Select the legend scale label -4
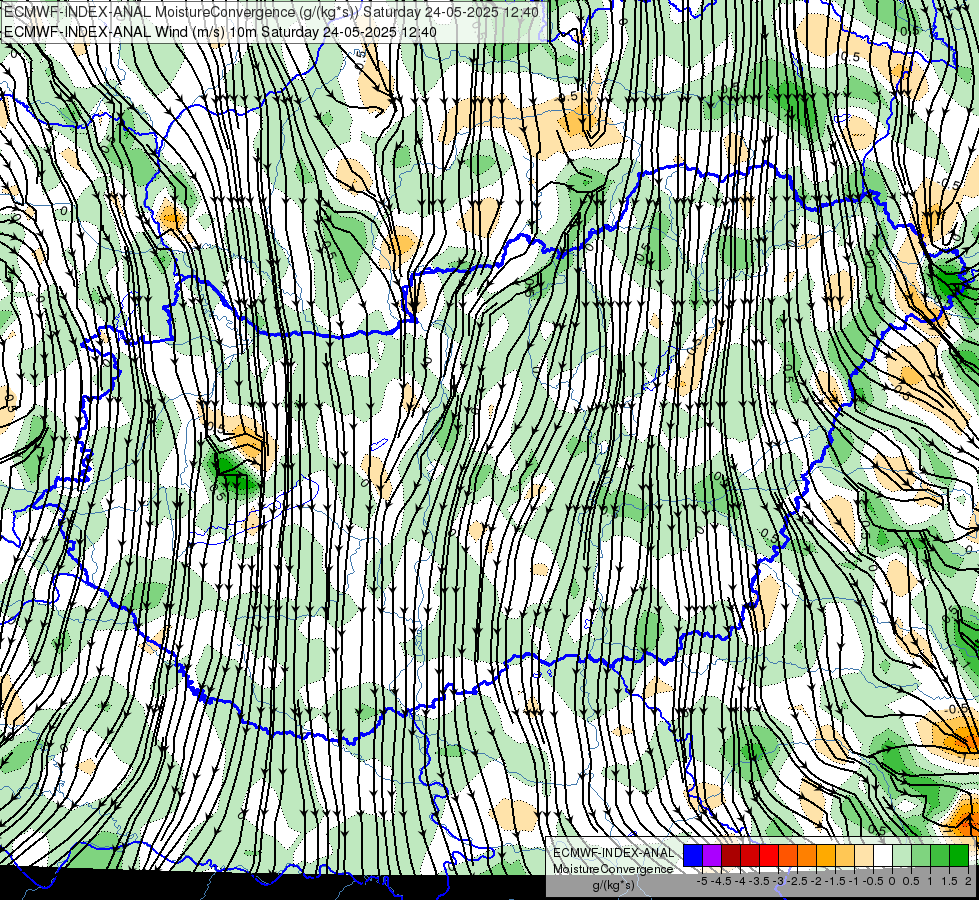This screenshot has width=979, height=900. click(x=740, y=881)
